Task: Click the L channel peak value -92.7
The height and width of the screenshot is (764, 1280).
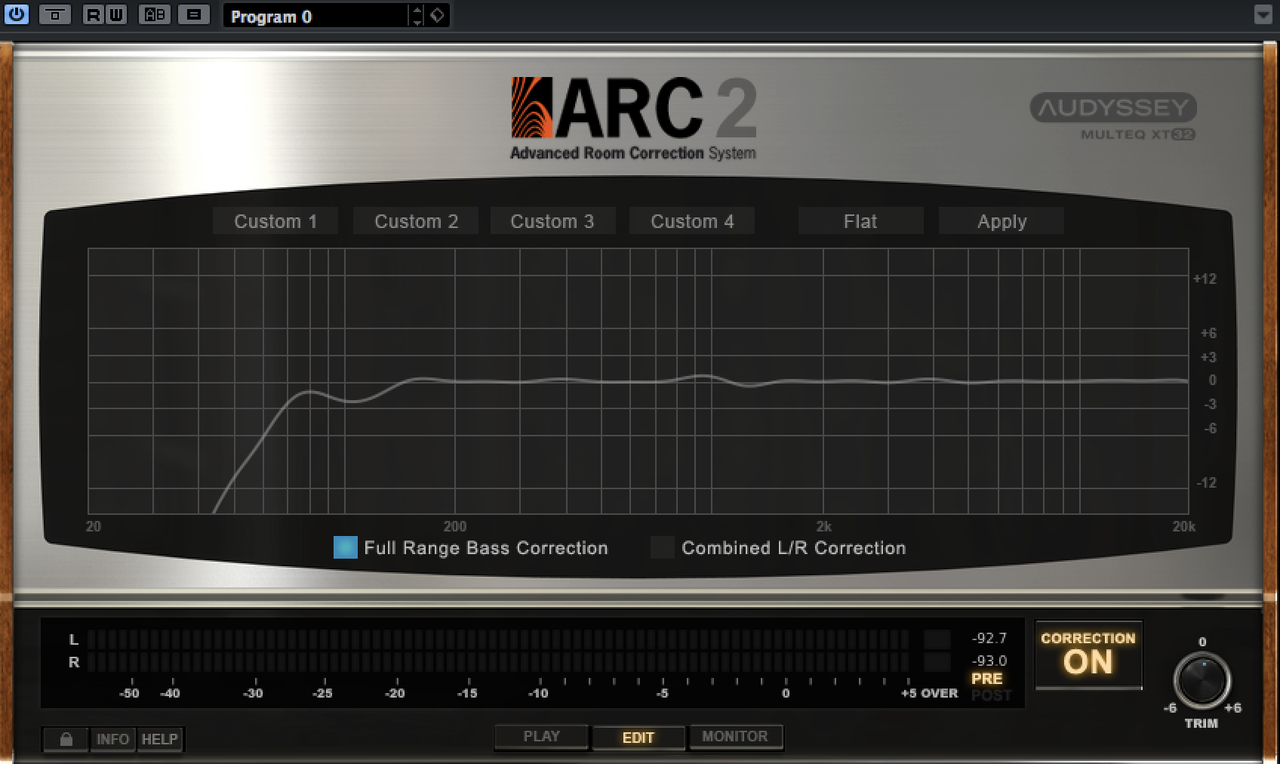Action: [989, 638]
